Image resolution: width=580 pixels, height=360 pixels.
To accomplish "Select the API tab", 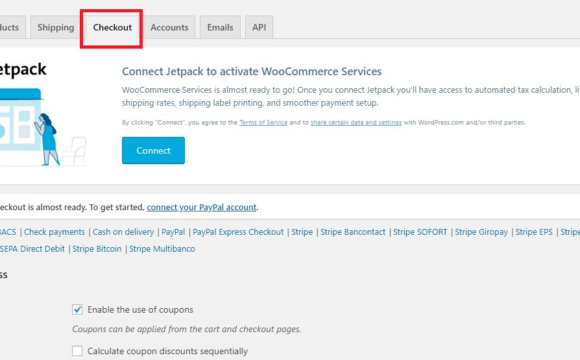I will pyautogui.click(x=259, y=27).
